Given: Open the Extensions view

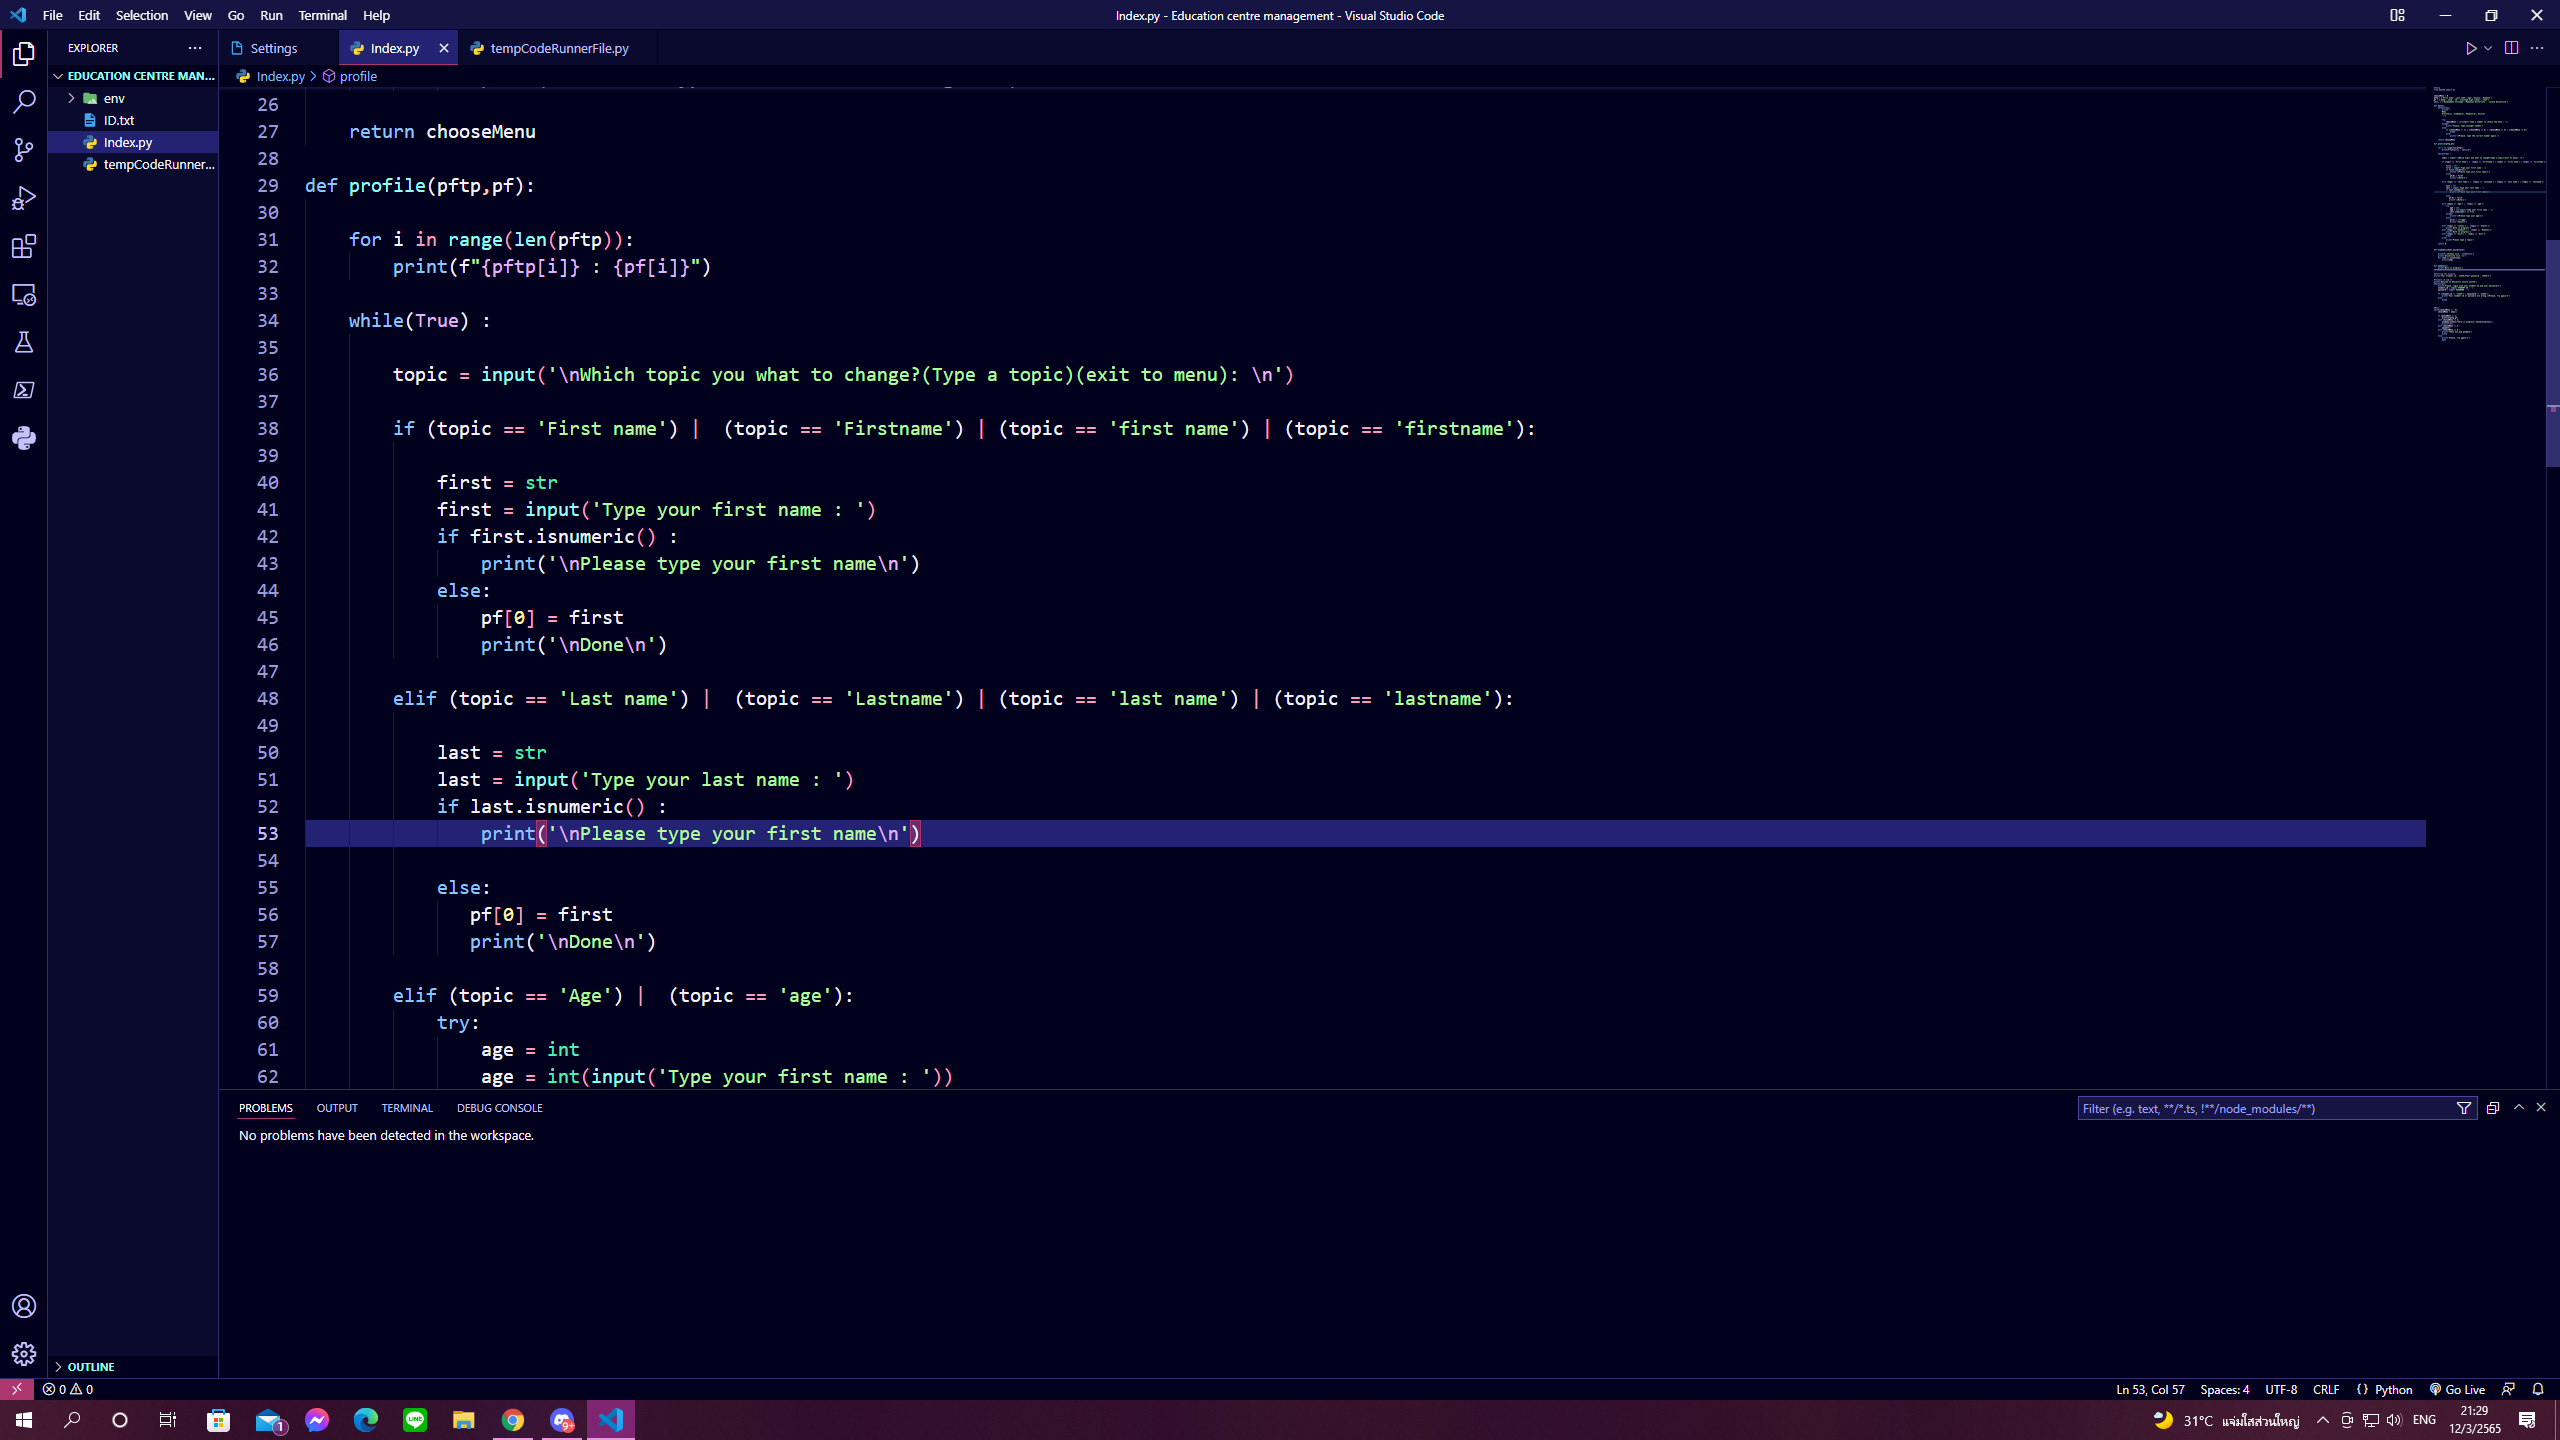Looking at the screenshot, I should click(x=24, y=246).
